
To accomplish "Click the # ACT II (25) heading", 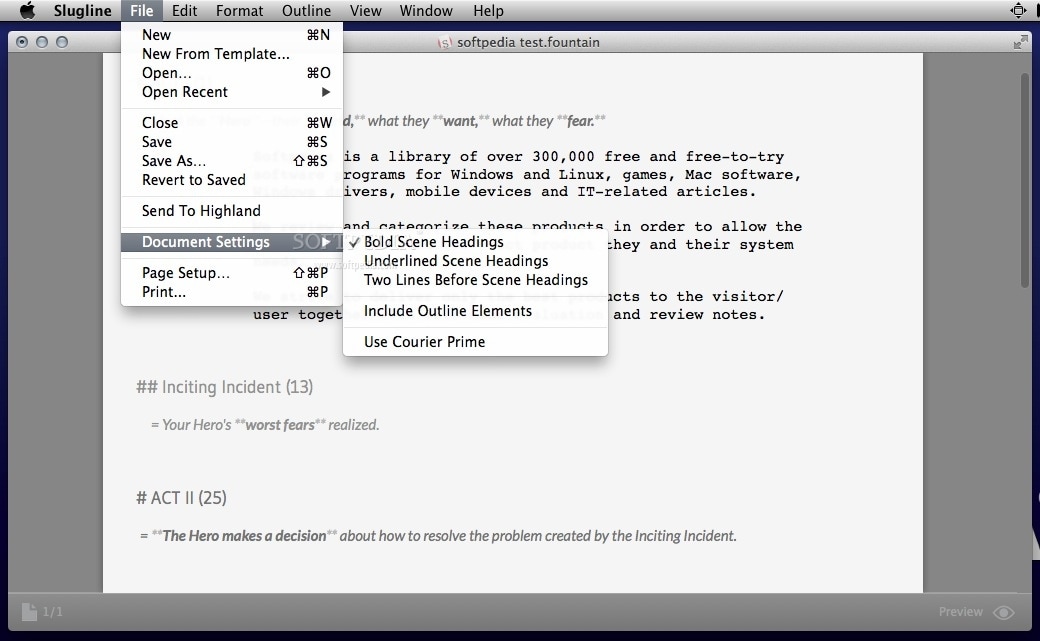I will (181, 498).
